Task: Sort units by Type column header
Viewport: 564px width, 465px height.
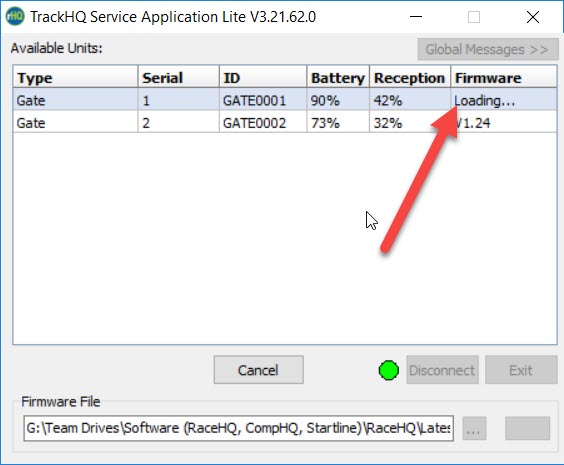Action: point(76,77)
